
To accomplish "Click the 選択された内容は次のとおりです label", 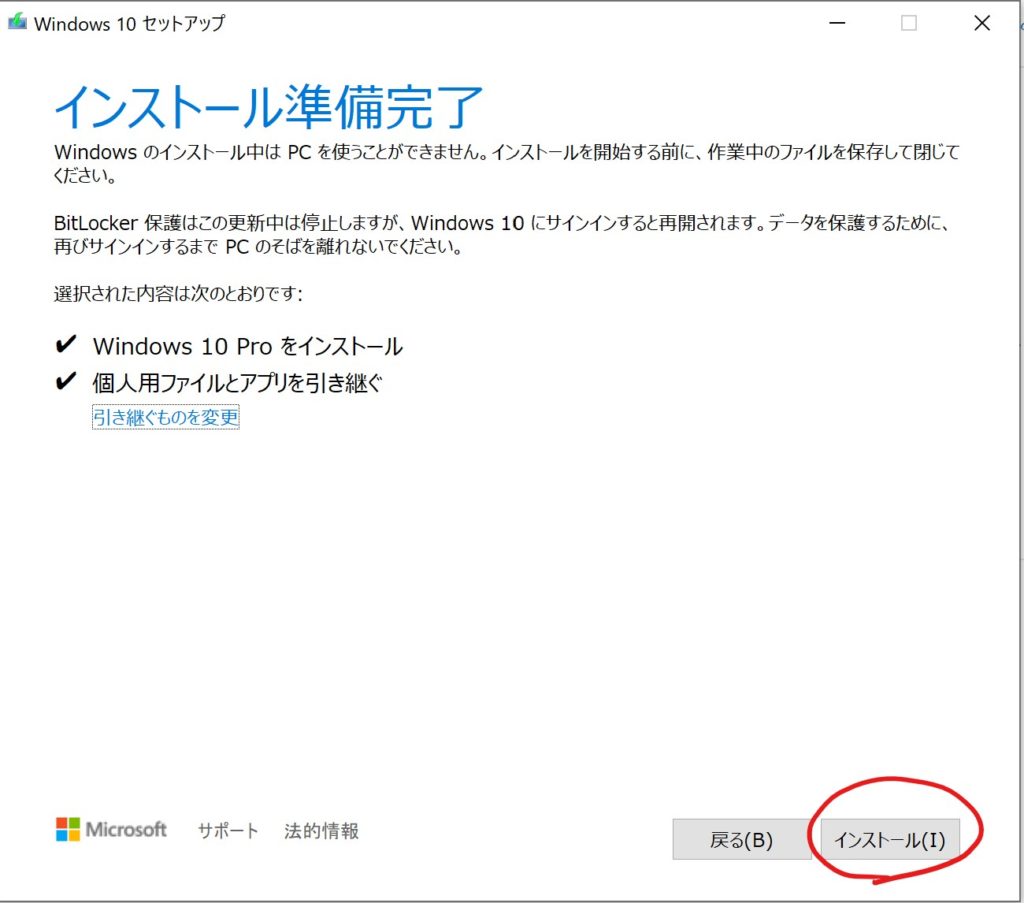I will pos(177,294).
